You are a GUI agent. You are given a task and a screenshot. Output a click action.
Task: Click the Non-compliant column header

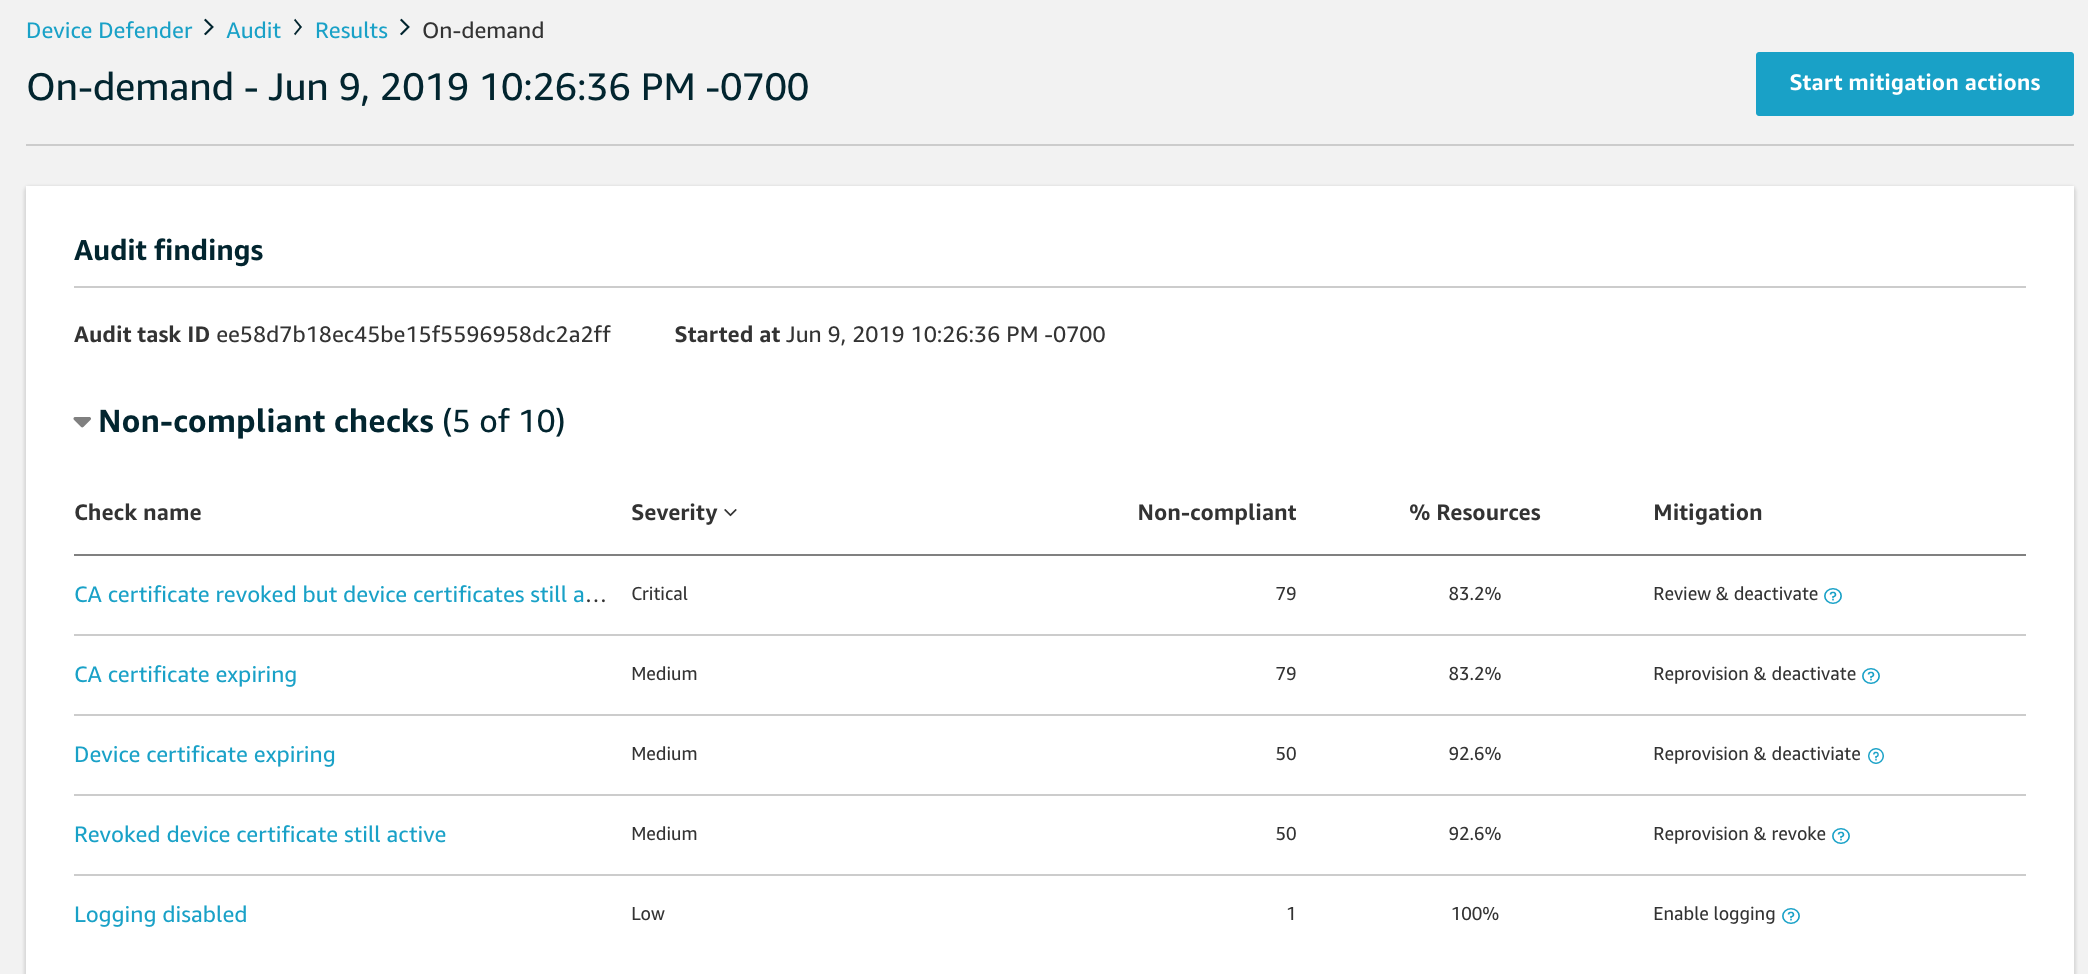coord(1216,512)
